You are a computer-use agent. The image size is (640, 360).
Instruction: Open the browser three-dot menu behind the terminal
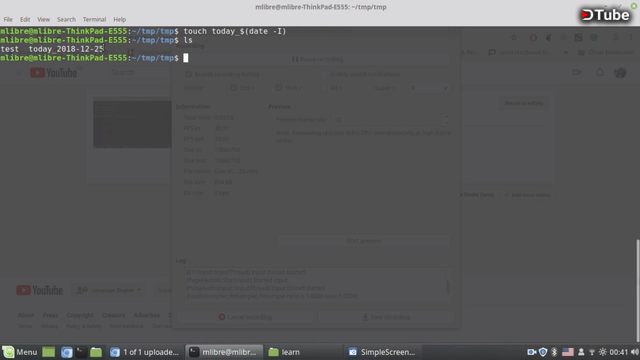pos(631,38)
